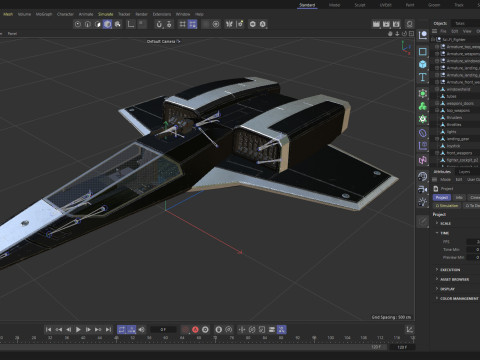480x360 pixels.
Task: Click the 120 F end frame field
Action: (402, 347)
